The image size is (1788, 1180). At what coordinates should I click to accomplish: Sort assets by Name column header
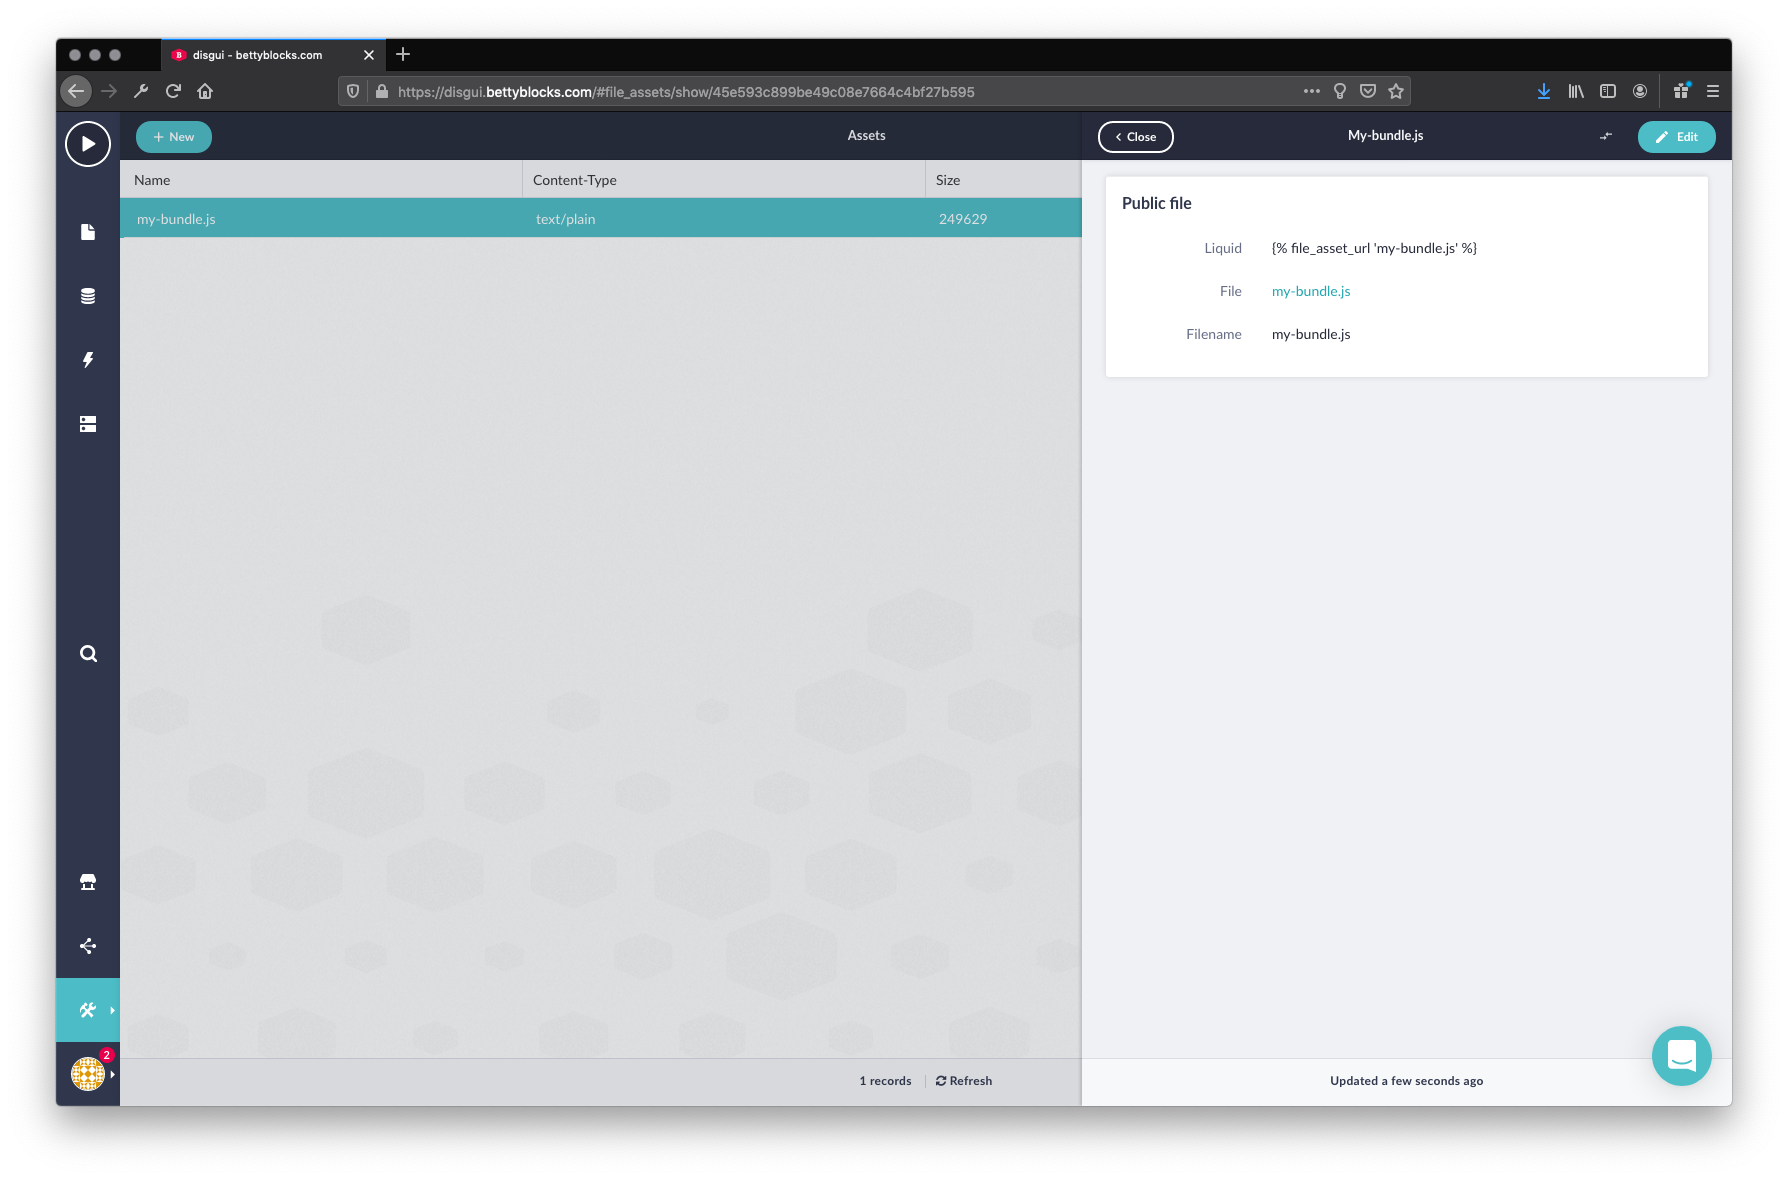click(152, 180)
